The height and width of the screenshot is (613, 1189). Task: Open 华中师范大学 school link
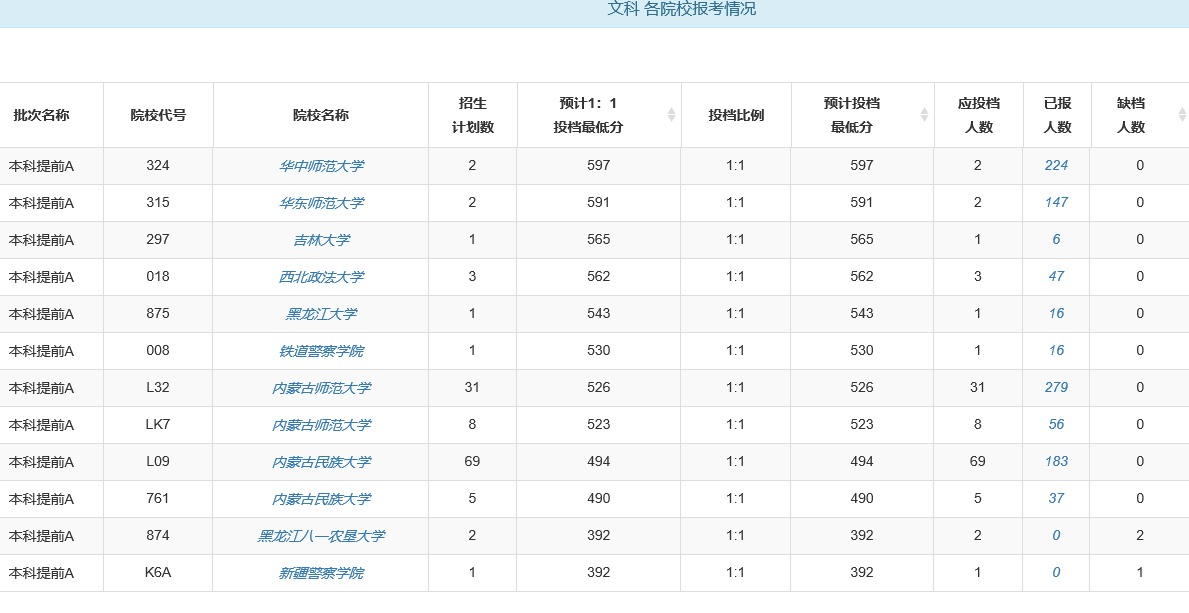[320, 166]
